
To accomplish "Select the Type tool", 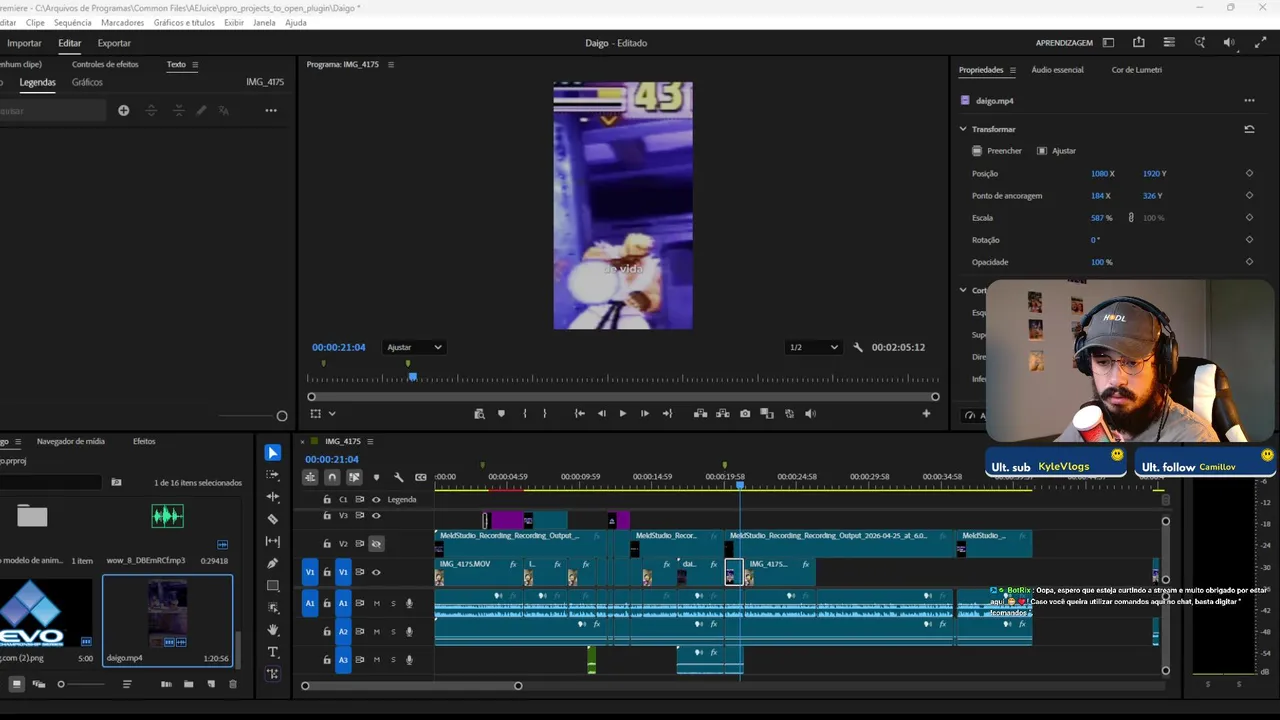I will point(273,652).
